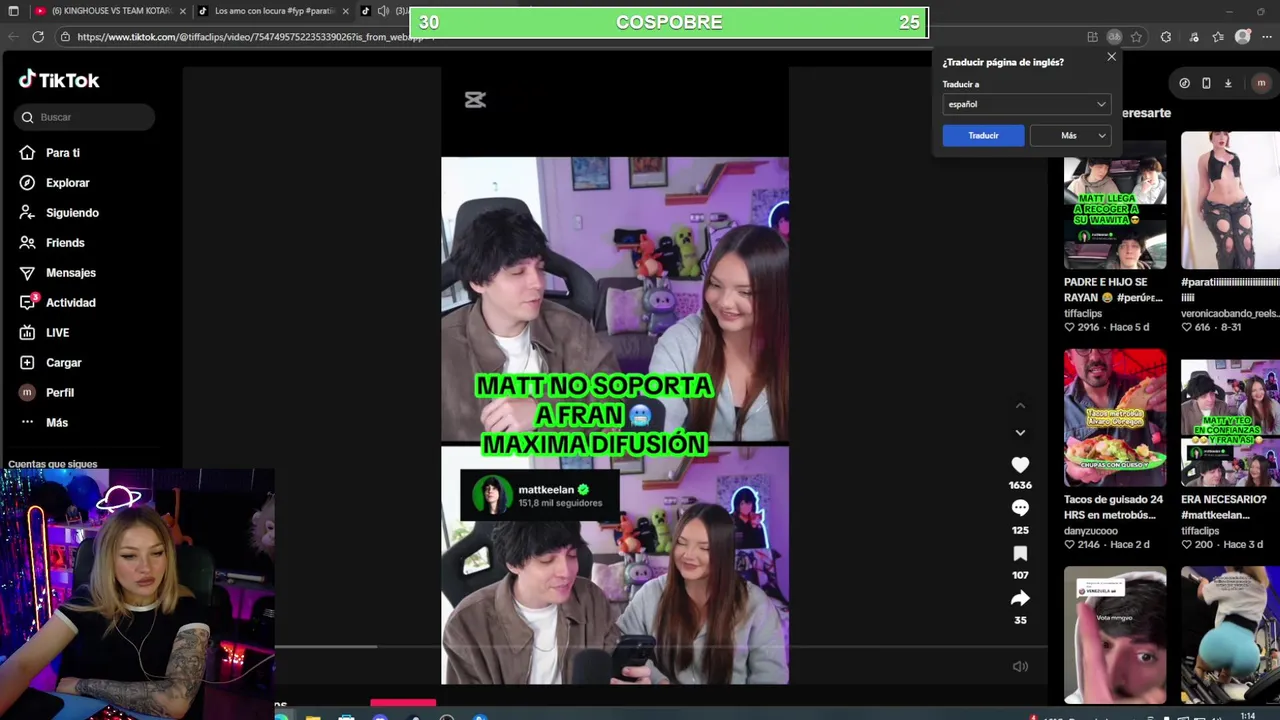This screenshot has height=720, width=1280.
Task: Share the video with the arrow icon
Action: [x=1020, y=598]
